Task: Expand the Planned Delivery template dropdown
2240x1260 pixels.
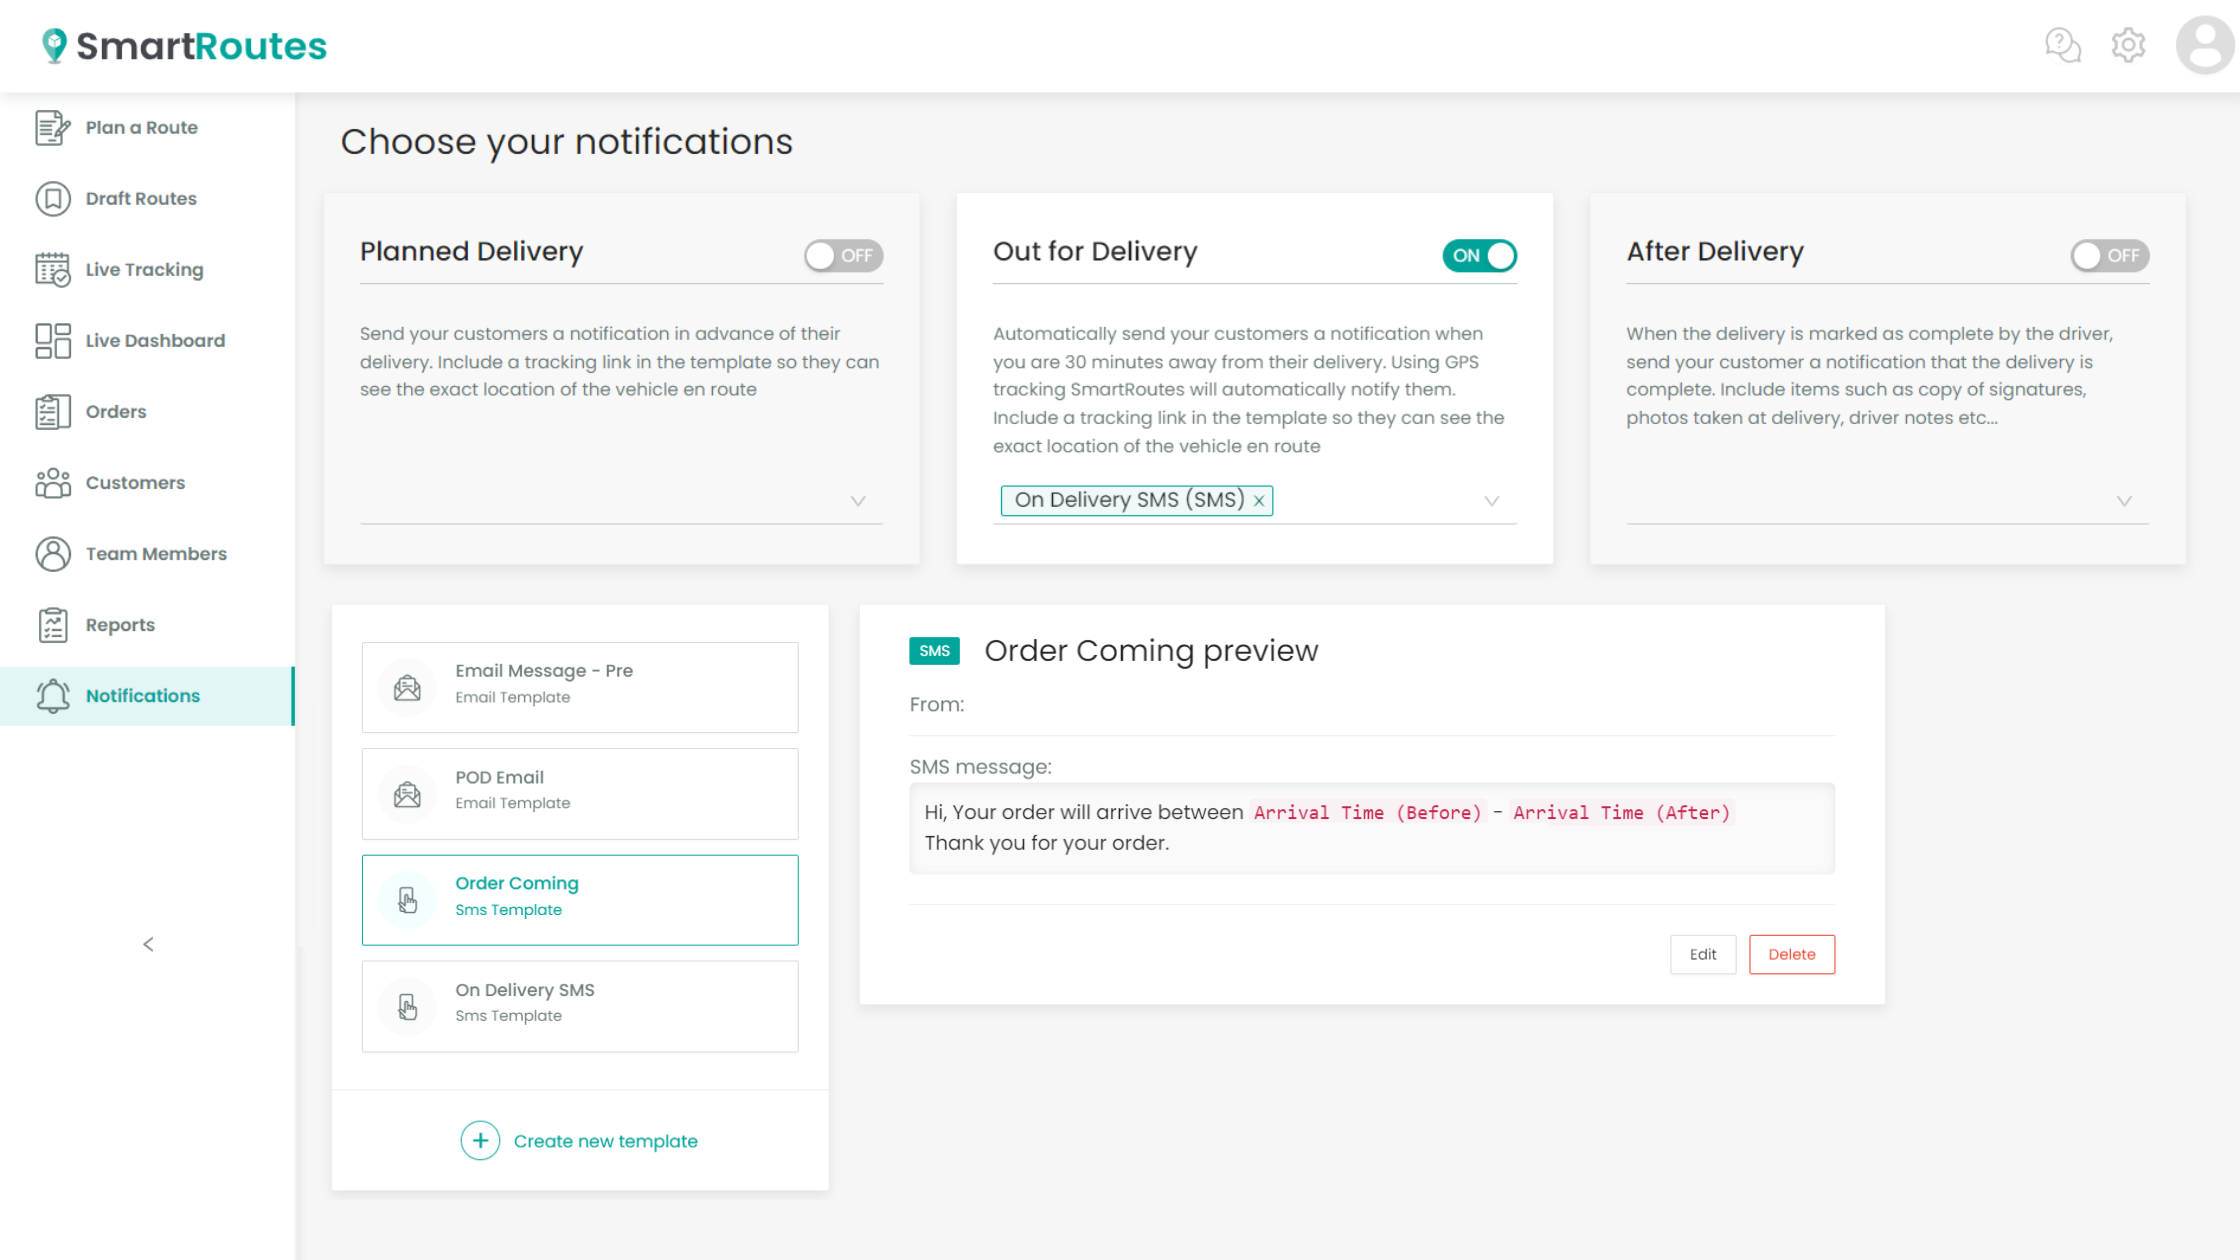Action: point(857,501)
